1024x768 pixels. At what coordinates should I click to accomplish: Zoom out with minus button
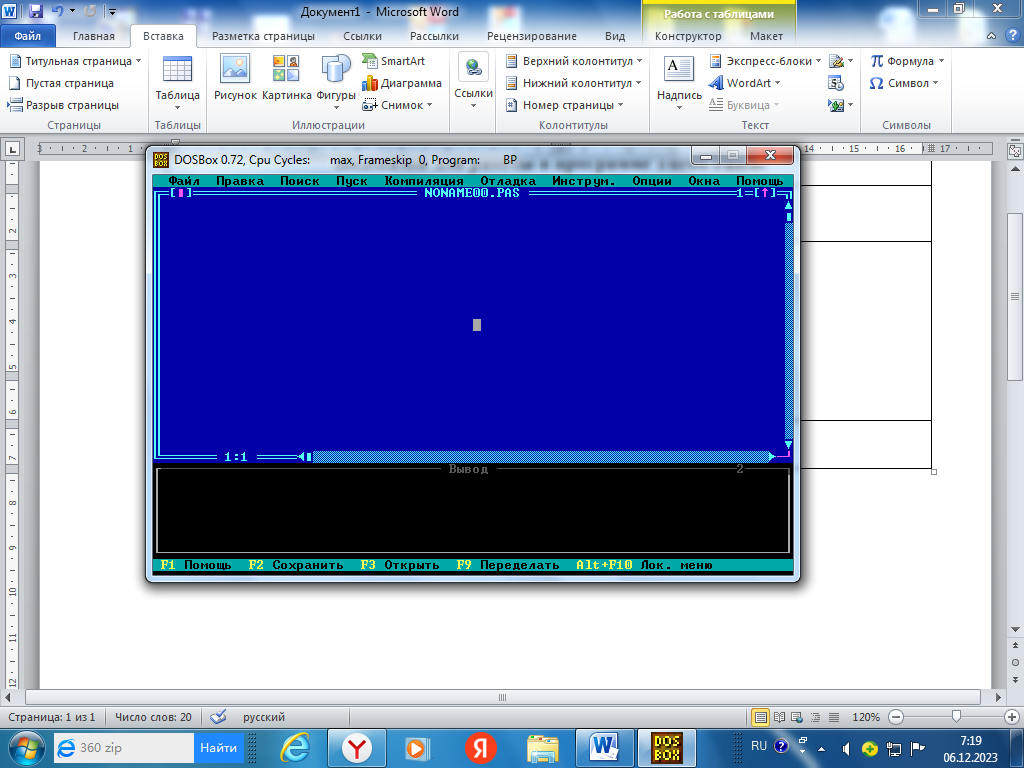pyautogui.click(x=897, y=717)
